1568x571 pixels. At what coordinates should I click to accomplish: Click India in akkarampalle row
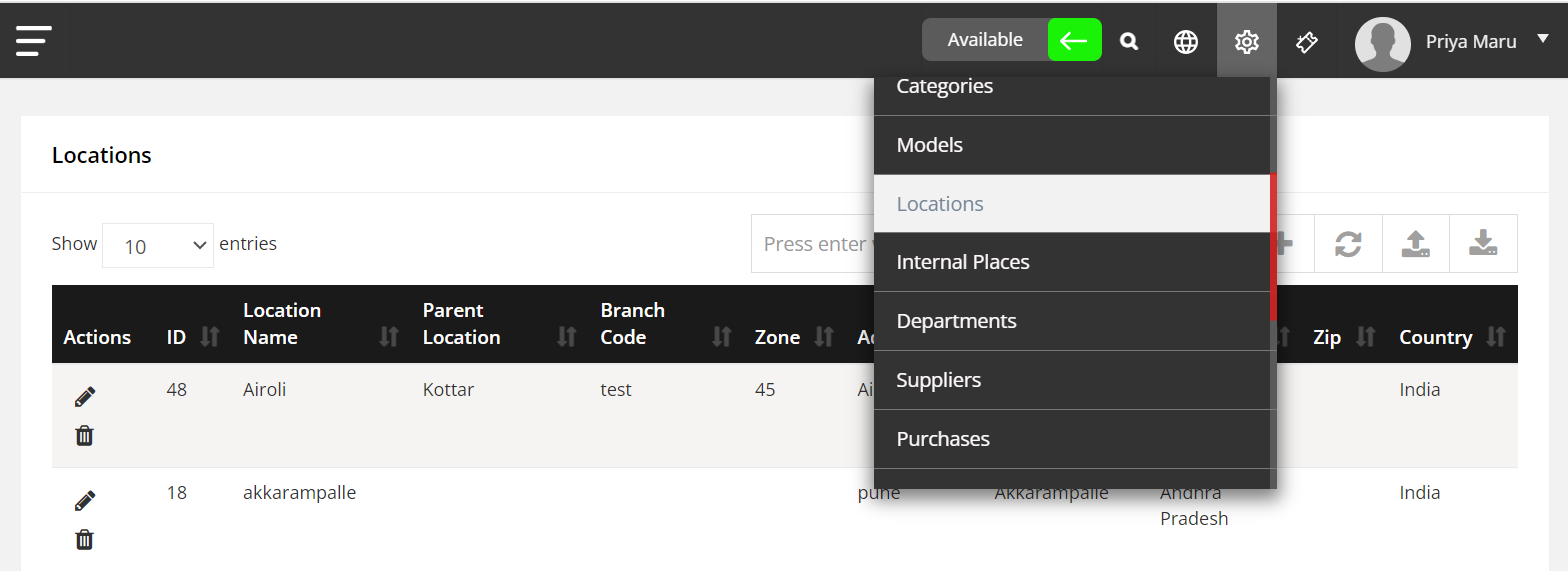click(x=1420, y=493)
